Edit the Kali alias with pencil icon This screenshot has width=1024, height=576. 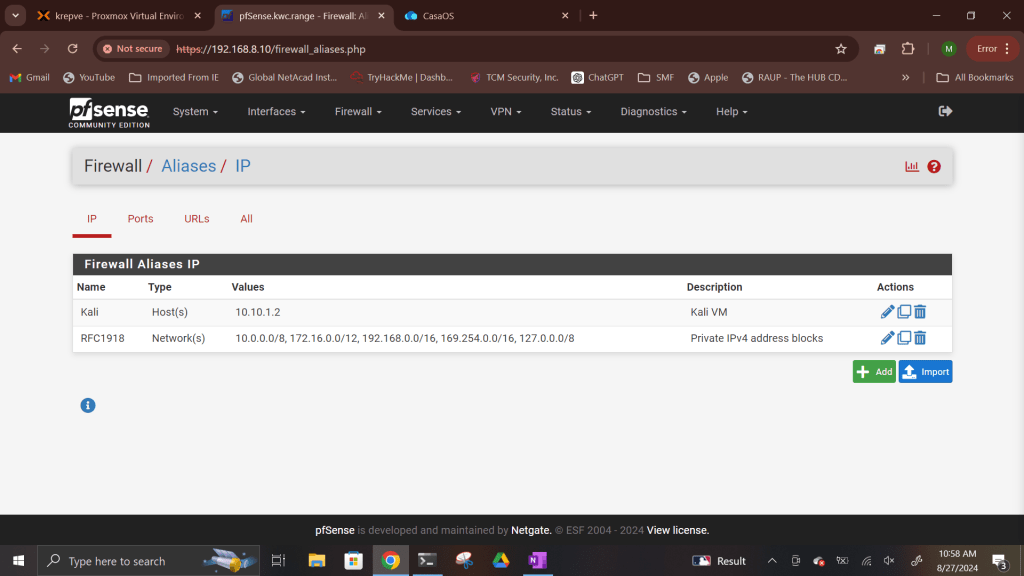click(887, 312)
